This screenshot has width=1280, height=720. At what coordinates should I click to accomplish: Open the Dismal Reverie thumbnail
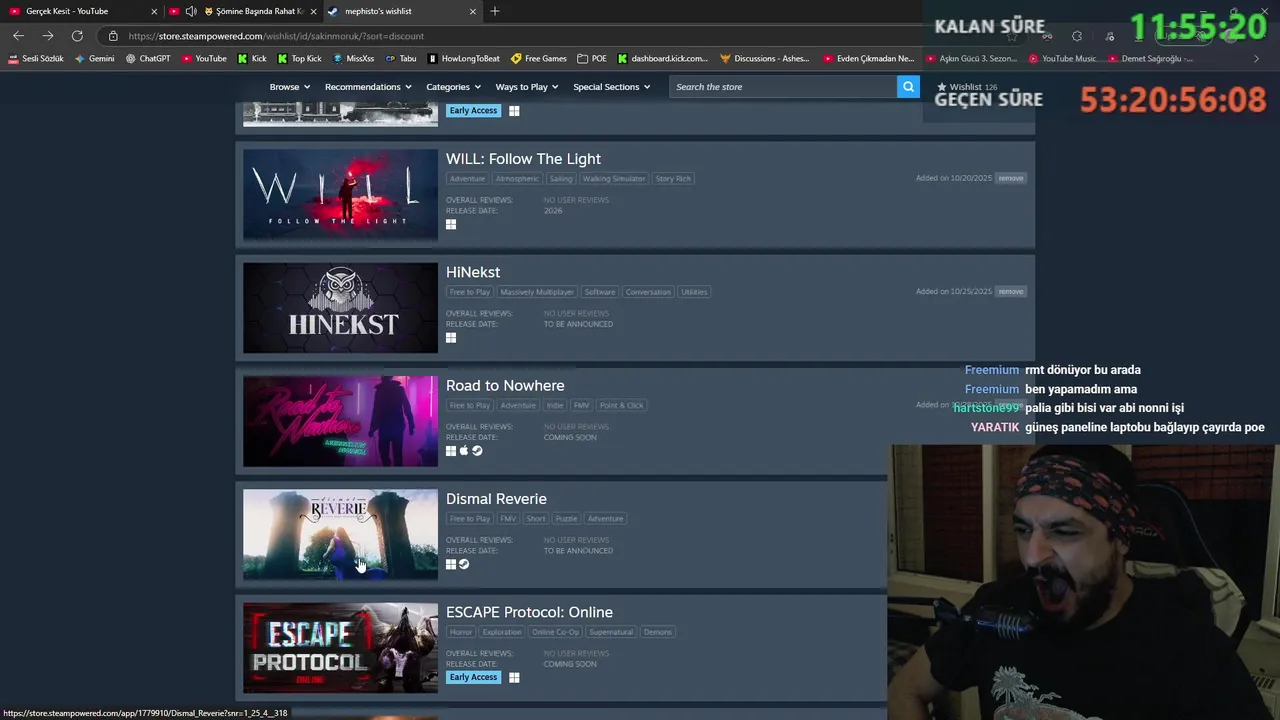[340, 534]
